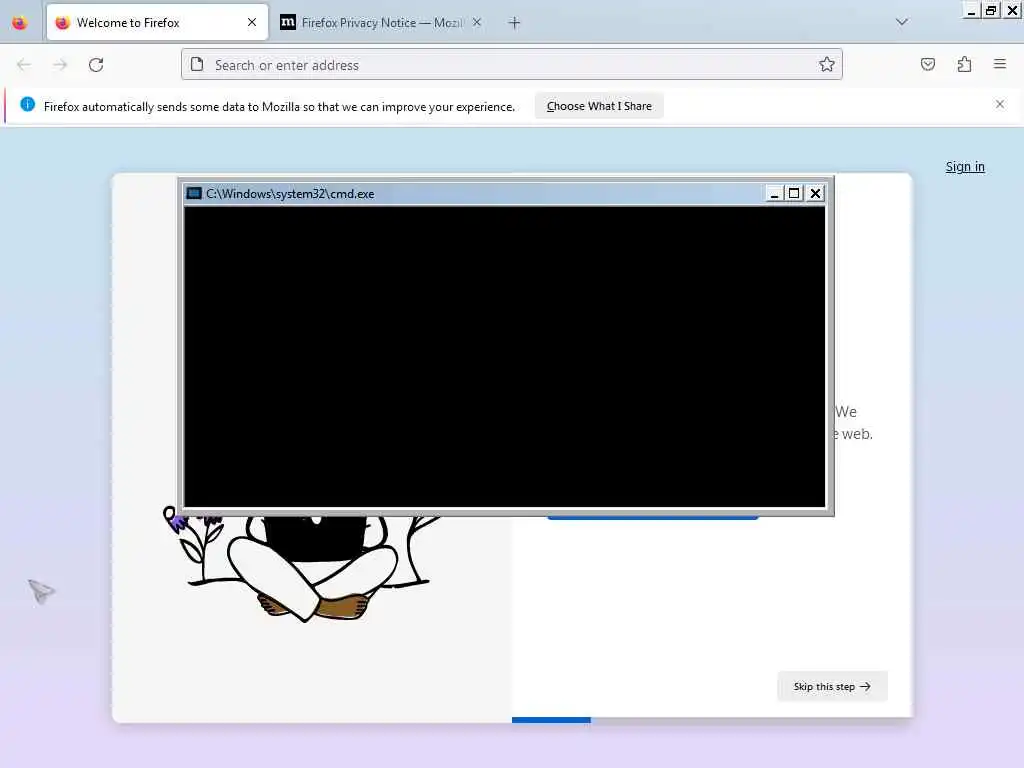Dismiss the data sharing notification bar

click(x=1000, y=104)
